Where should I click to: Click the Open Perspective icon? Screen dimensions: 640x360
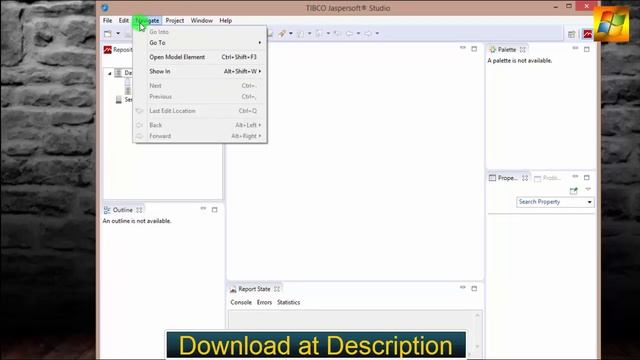571,34
